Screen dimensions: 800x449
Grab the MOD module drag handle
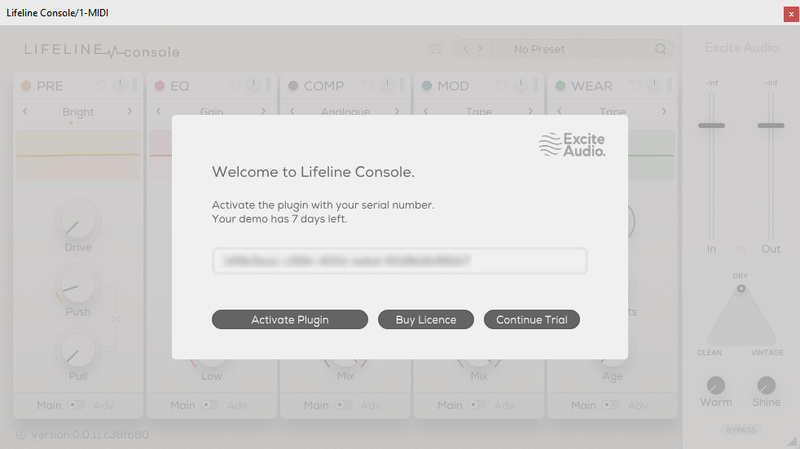coord(536,85)
